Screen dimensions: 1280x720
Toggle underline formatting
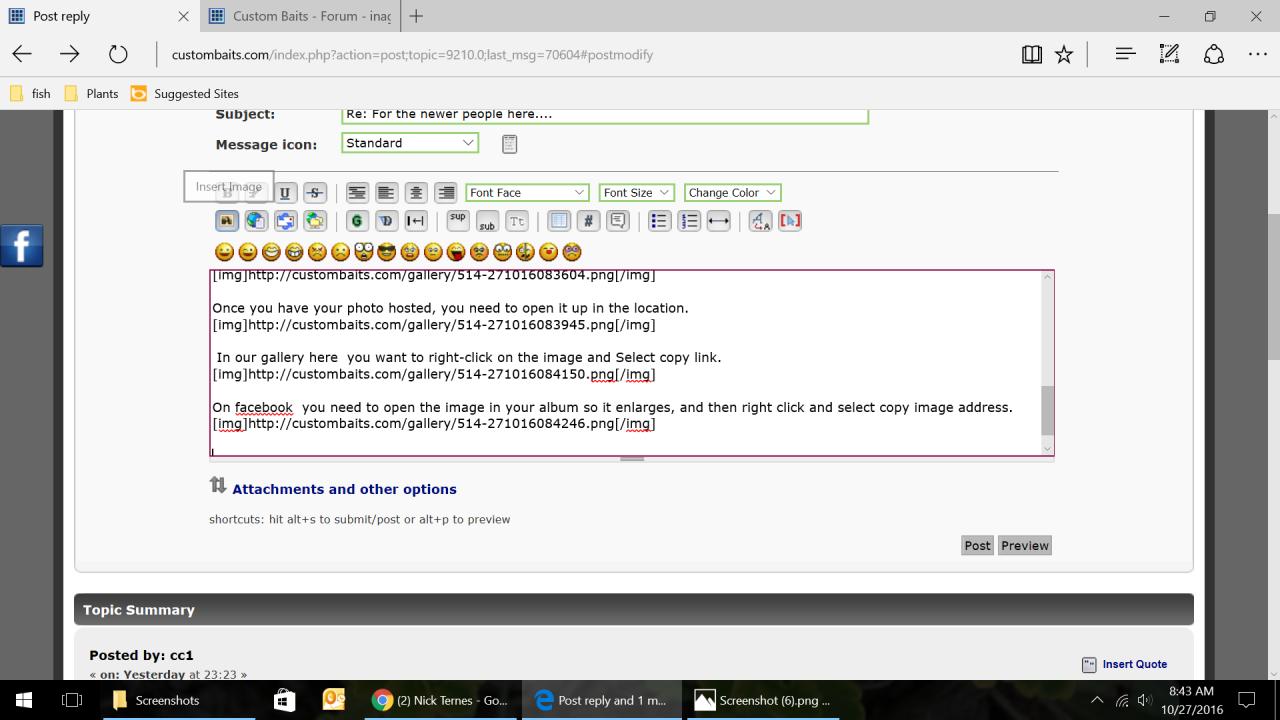[286, 193]
